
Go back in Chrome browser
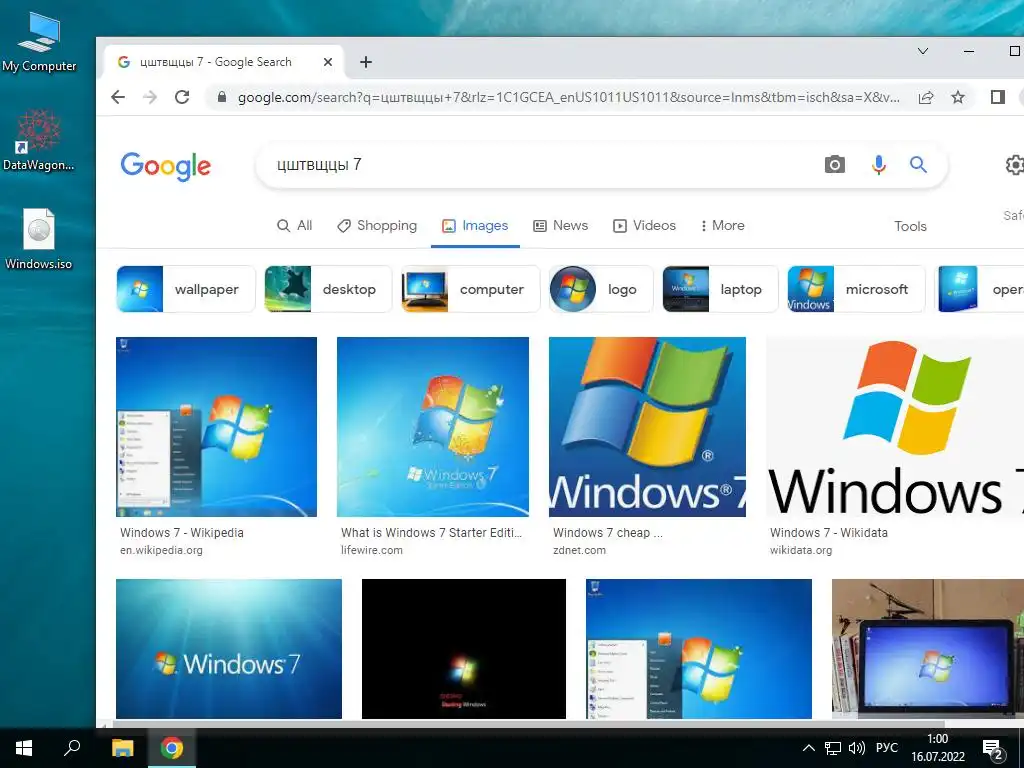click(118, 97)
